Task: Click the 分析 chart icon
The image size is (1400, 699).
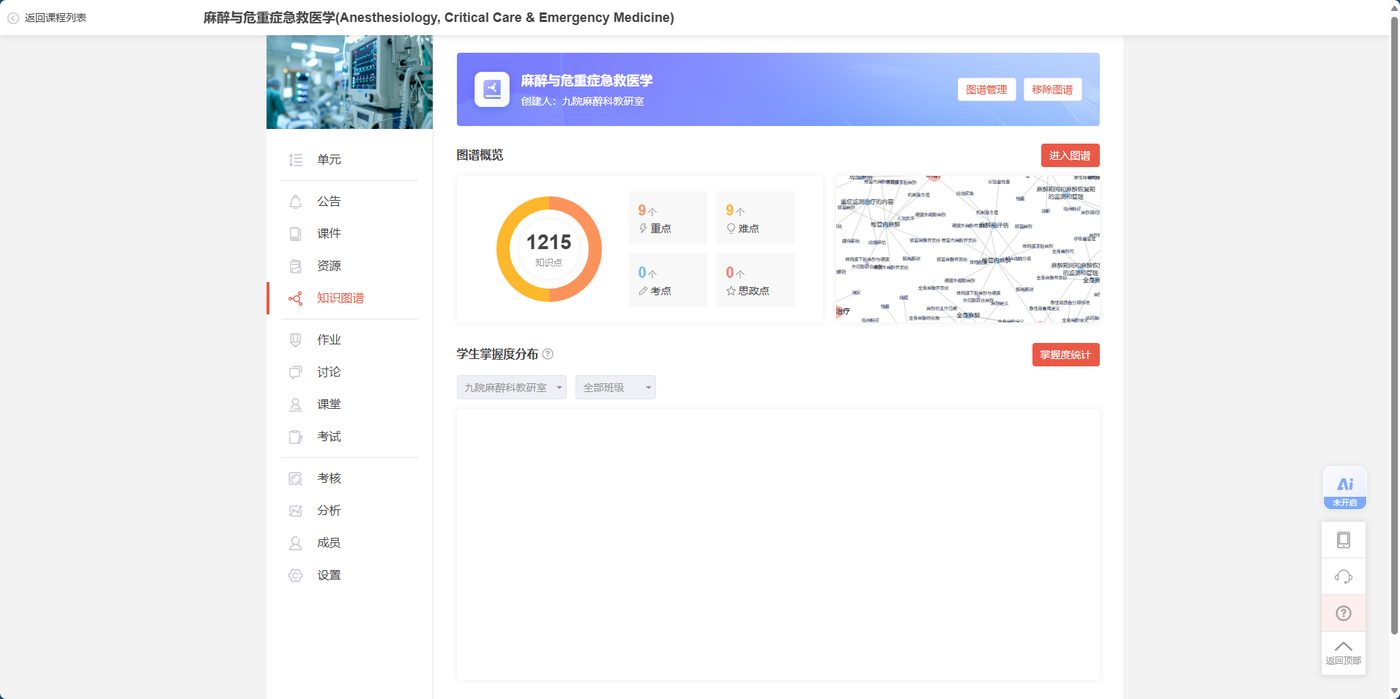Action: tap(295, 511)
